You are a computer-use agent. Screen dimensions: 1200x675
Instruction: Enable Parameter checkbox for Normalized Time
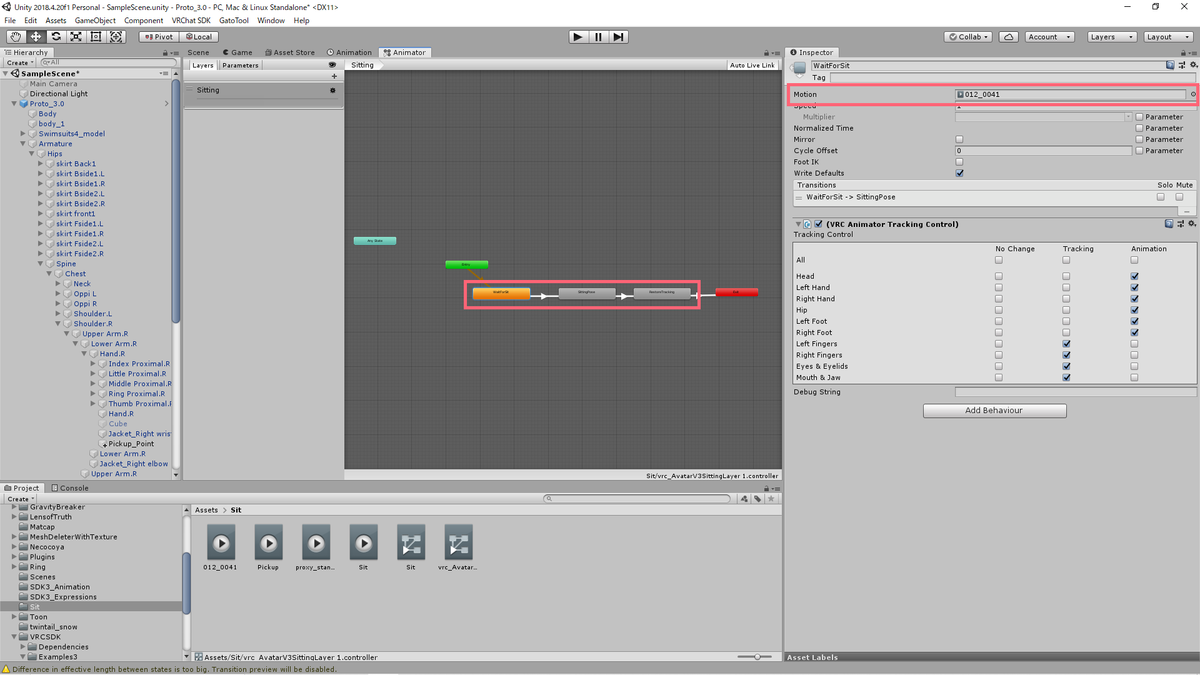(x=1139, y=128)
